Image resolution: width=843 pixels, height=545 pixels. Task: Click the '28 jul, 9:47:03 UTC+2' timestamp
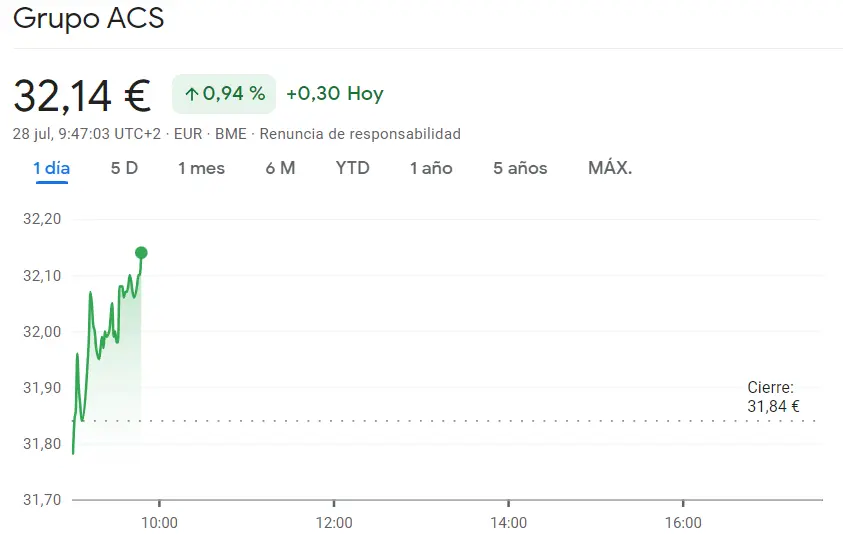pos(87,134)
